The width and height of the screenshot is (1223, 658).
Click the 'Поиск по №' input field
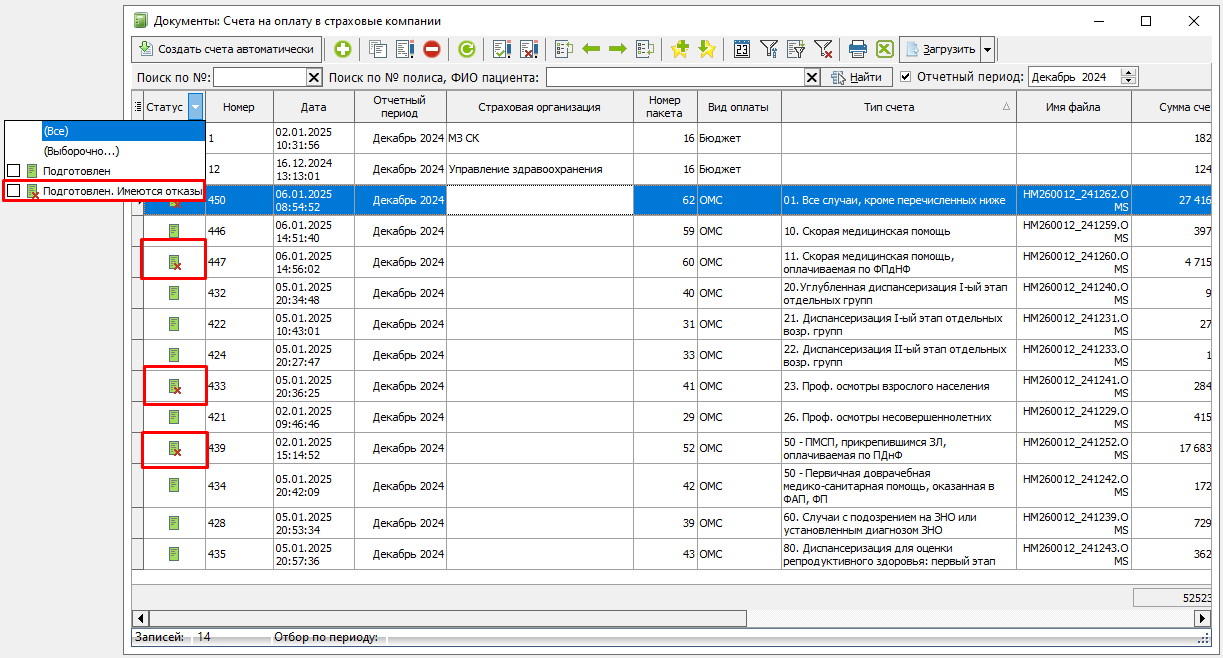click(x=260, y=77)
